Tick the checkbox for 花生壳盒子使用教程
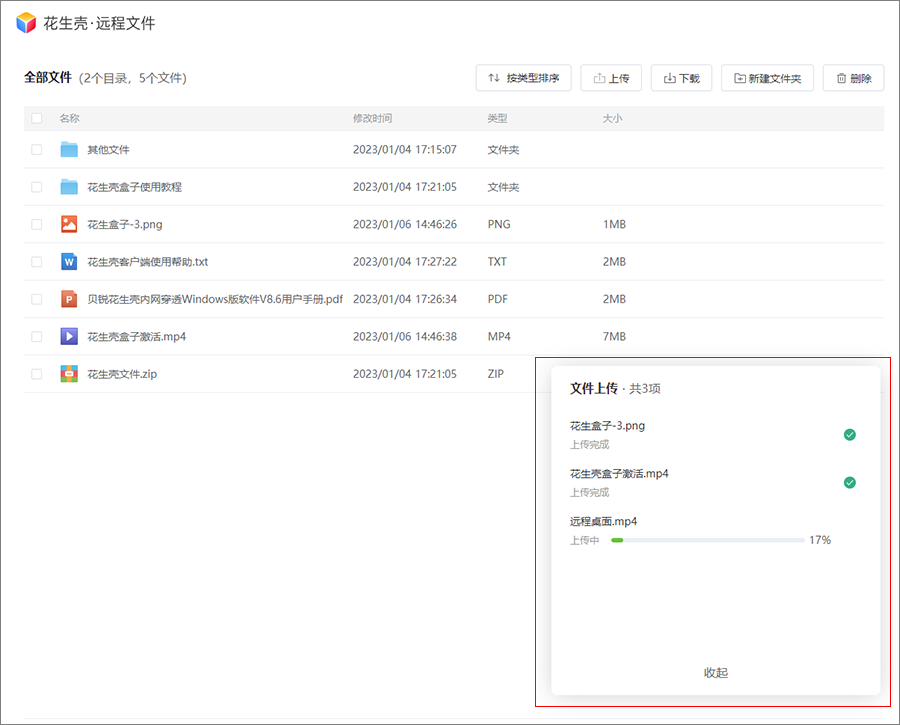The height and width of the screenshot is (725, 900). click(37, 187)
